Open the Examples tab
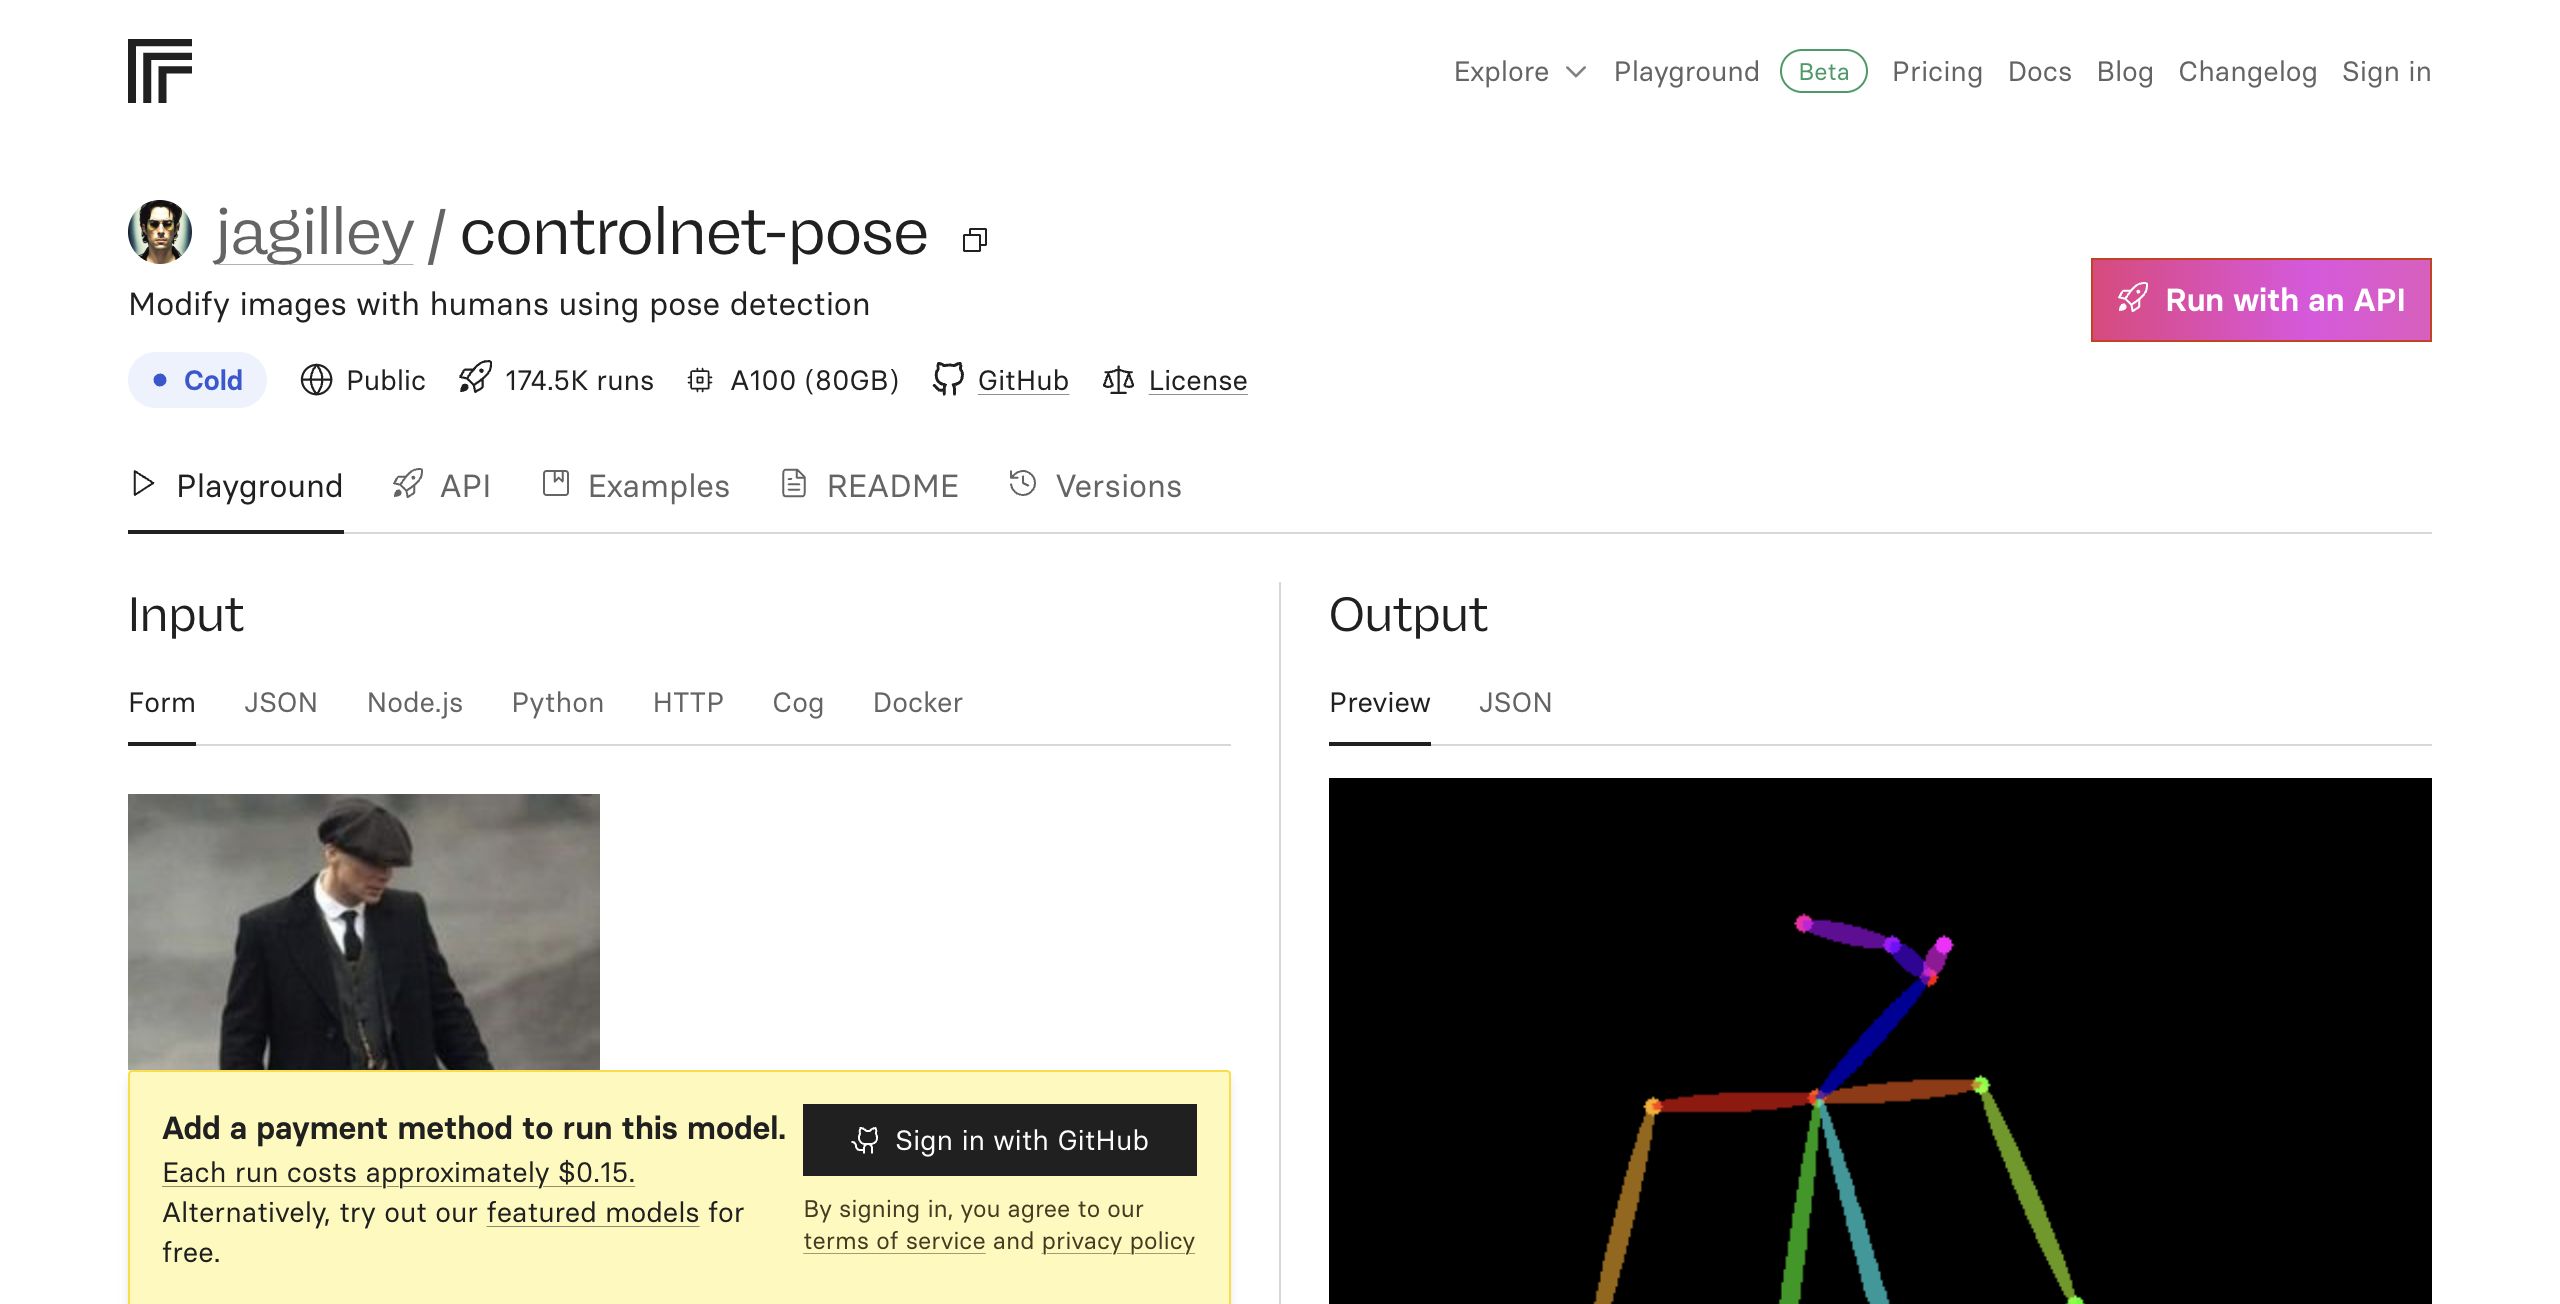This screenshot has height=1304, width=2560. (x=636, y=486)
